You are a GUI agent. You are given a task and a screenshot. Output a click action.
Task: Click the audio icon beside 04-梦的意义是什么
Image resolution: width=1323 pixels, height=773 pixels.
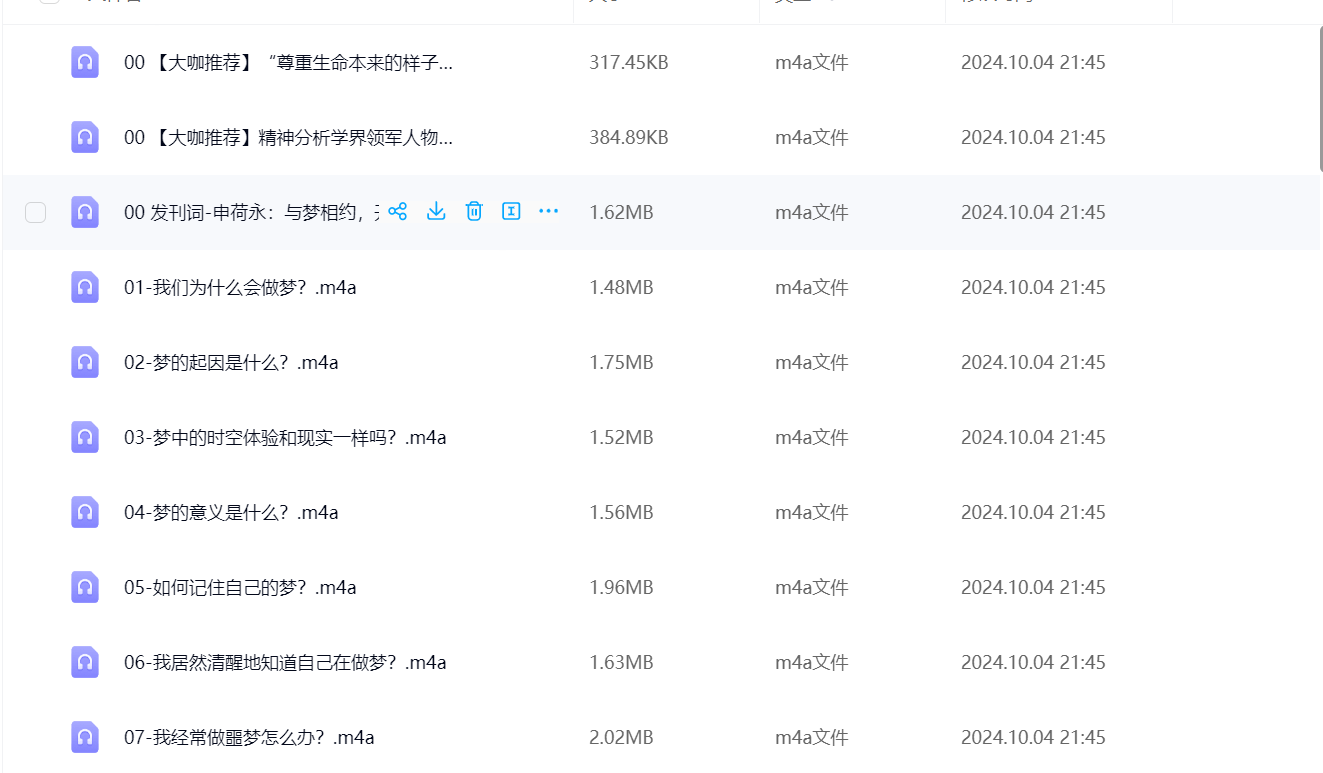coord(85,512)
